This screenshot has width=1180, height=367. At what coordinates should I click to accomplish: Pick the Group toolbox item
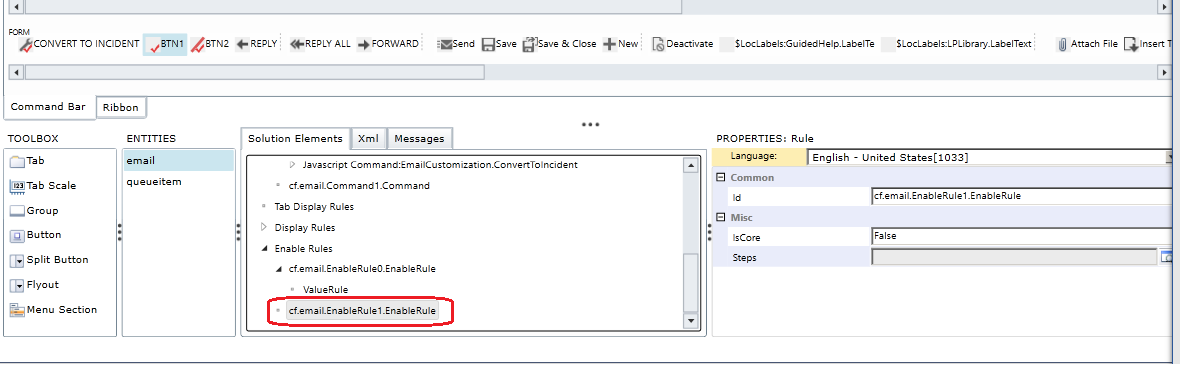[34, 211]
